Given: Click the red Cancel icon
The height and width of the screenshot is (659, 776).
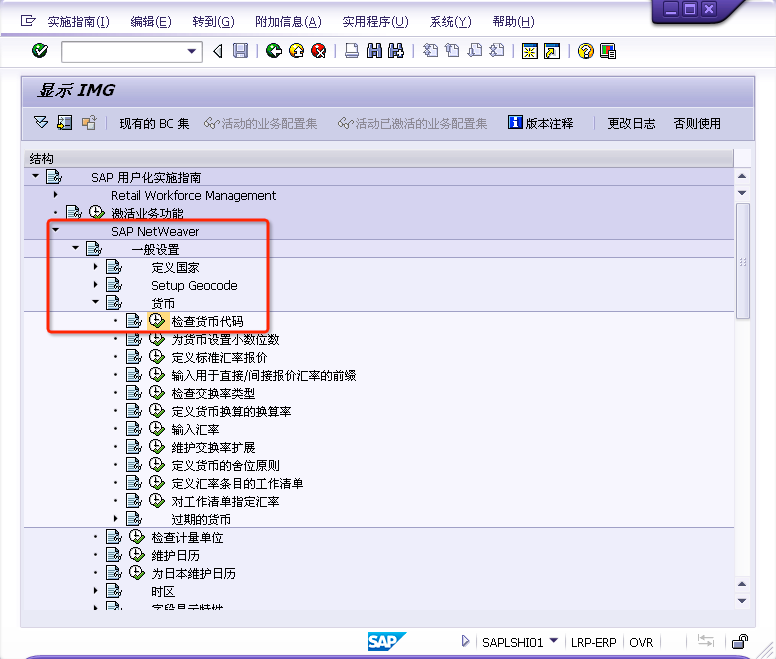Looking at the screenshot, I should click(x=319, y=50).
